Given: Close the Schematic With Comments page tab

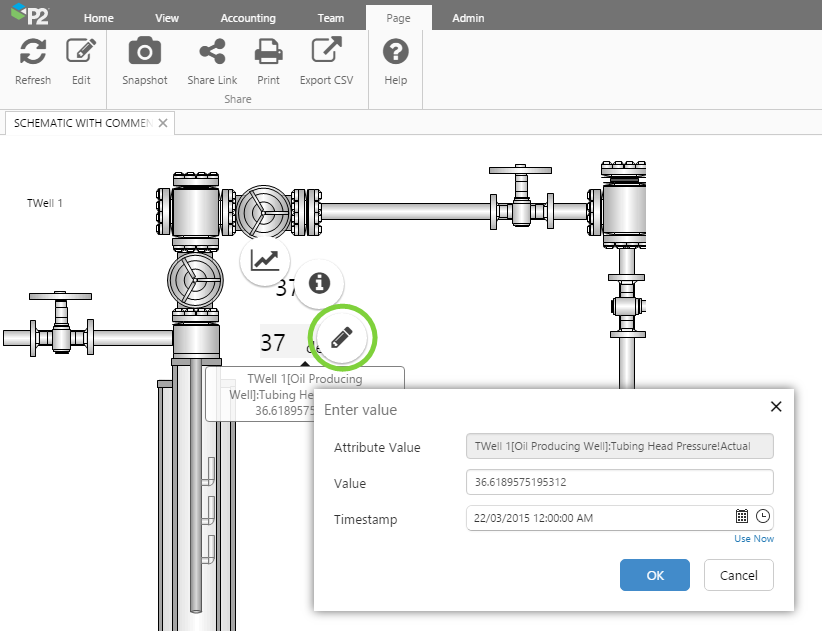Looking at the screenshot, I should (164, 123).
